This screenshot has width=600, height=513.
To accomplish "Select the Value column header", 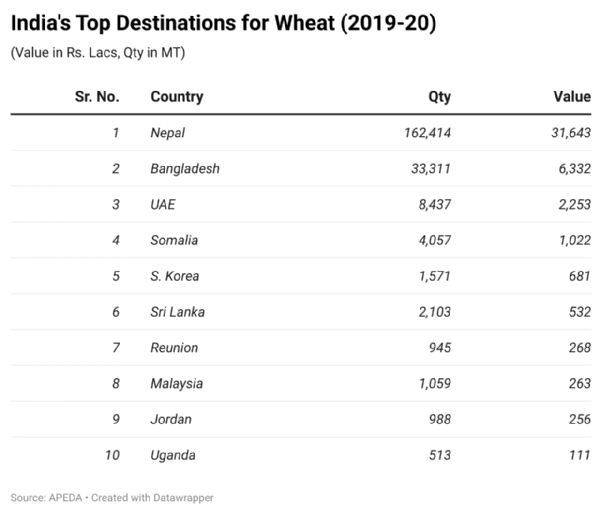I will click(571, 97).
